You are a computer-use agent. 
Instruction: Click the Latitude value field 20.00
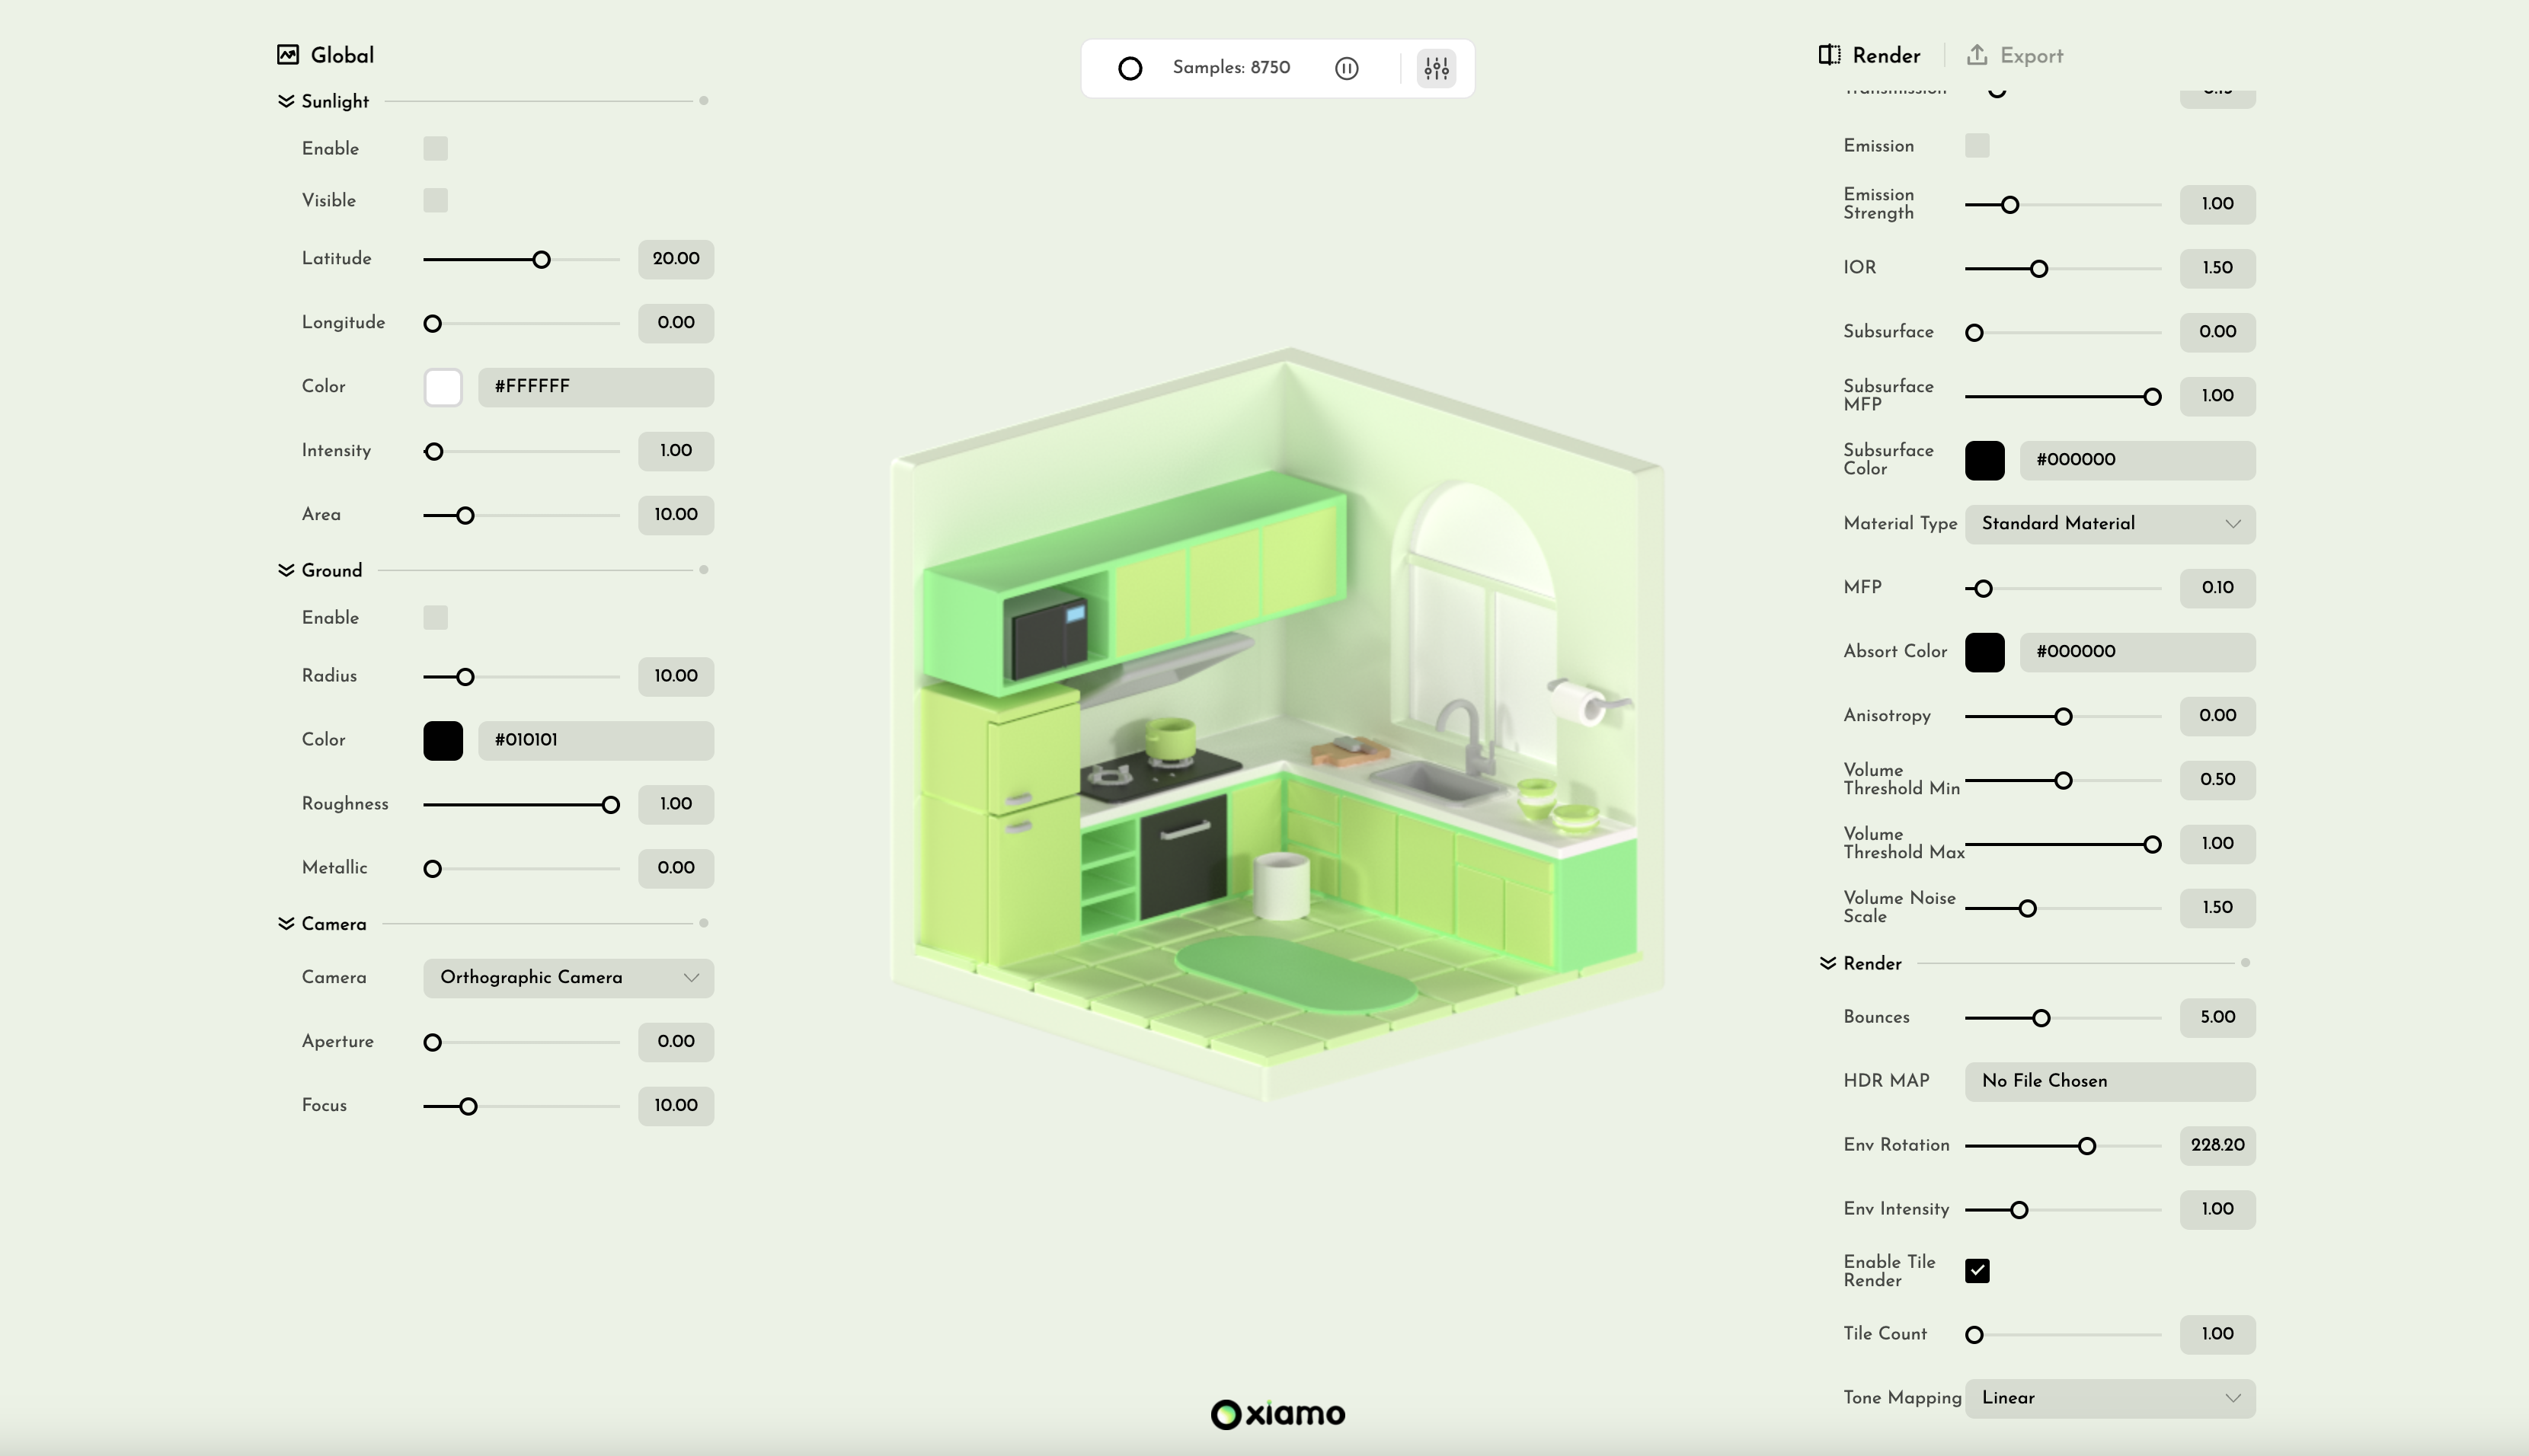676,259
